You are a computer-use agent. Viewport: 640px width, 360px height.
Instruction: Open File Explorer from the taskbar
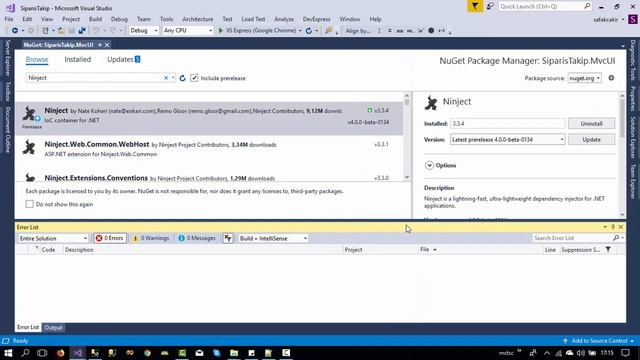[234, 353]
